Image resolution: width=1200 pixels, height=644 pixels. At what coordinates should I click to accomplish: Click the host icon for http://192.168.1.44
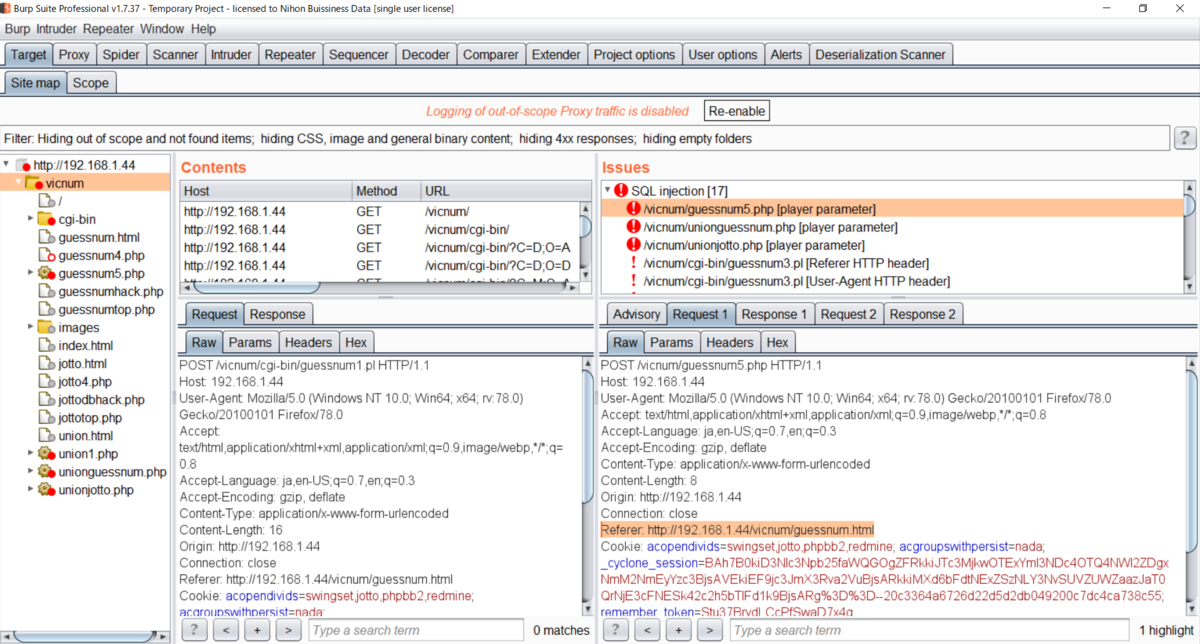[x=23, y=165]
